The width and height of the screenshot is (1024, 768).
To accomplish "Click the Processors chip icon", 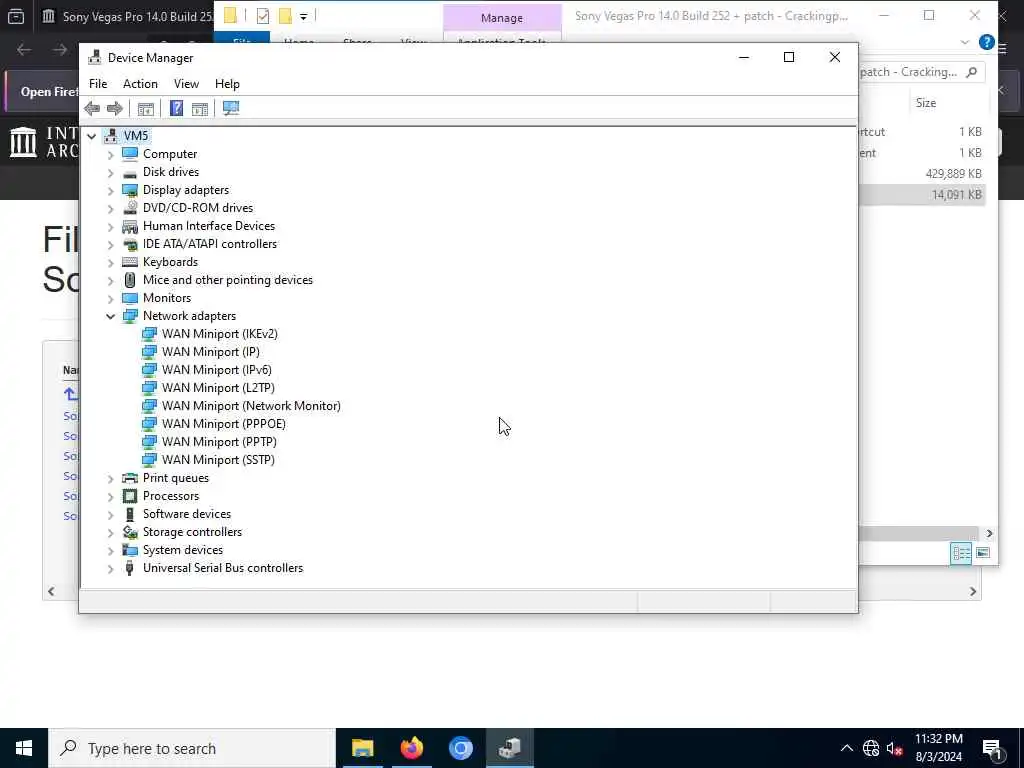I will pyautogui.click(x=130, y=496).
